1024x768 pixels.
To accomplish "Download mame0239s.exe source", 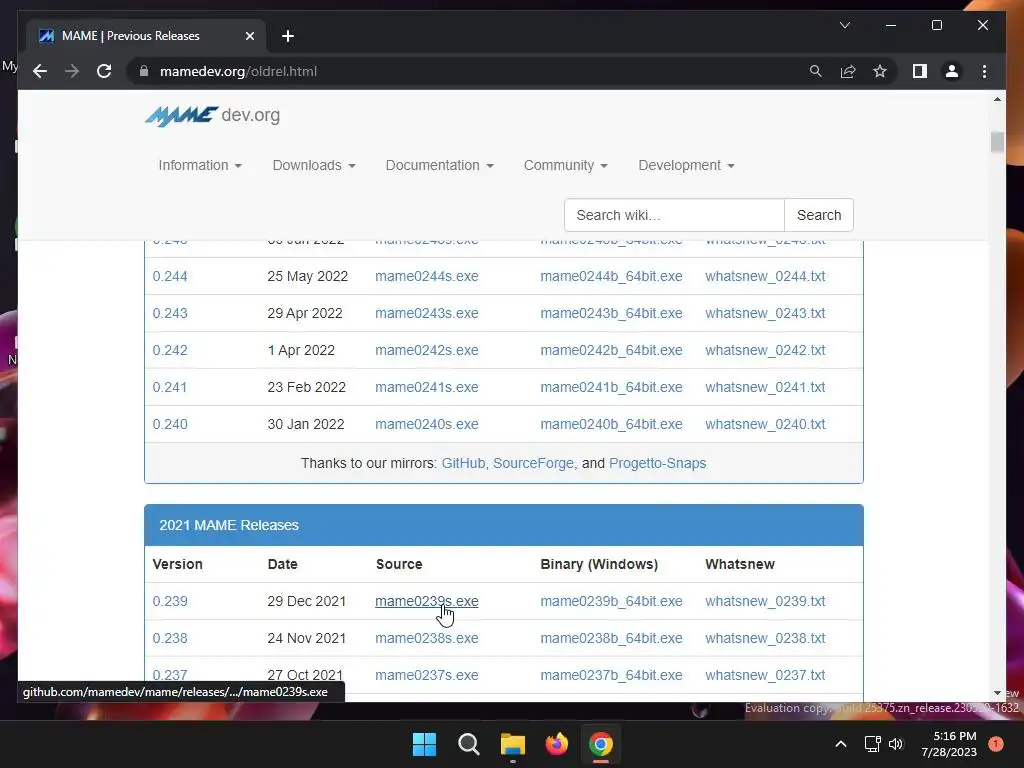I will pyautogui.click(x=426, y=601).
